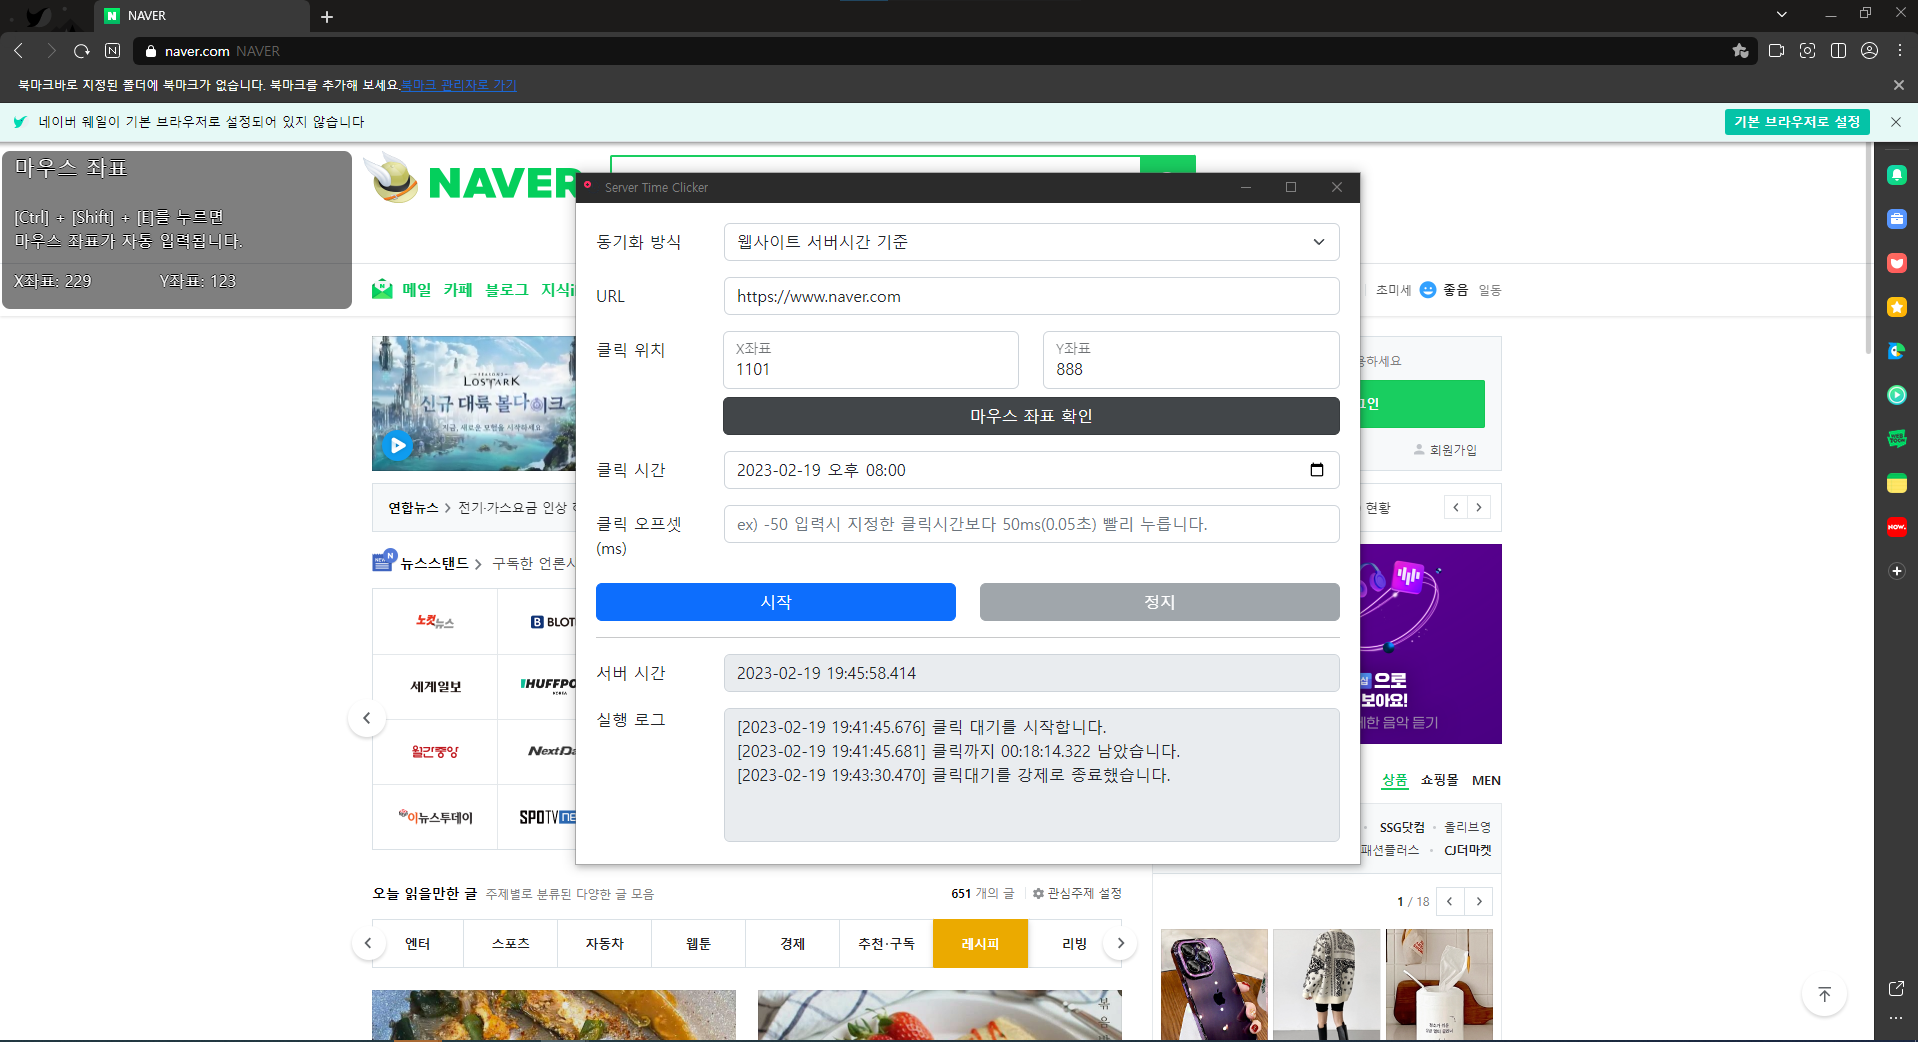
Task: Go to next shopping page arrow
Action: tap(1479, 901)
